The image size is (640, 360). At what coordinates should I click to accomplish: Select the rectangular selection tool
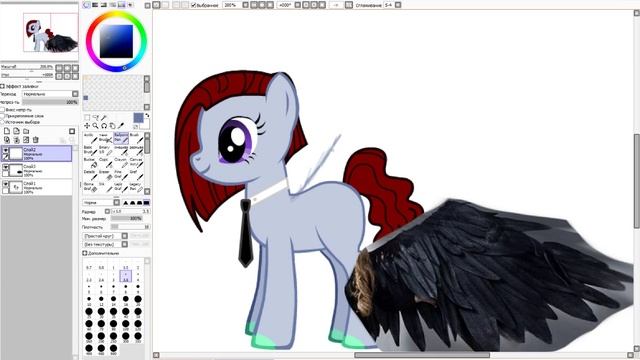click(x=87, y=118)
